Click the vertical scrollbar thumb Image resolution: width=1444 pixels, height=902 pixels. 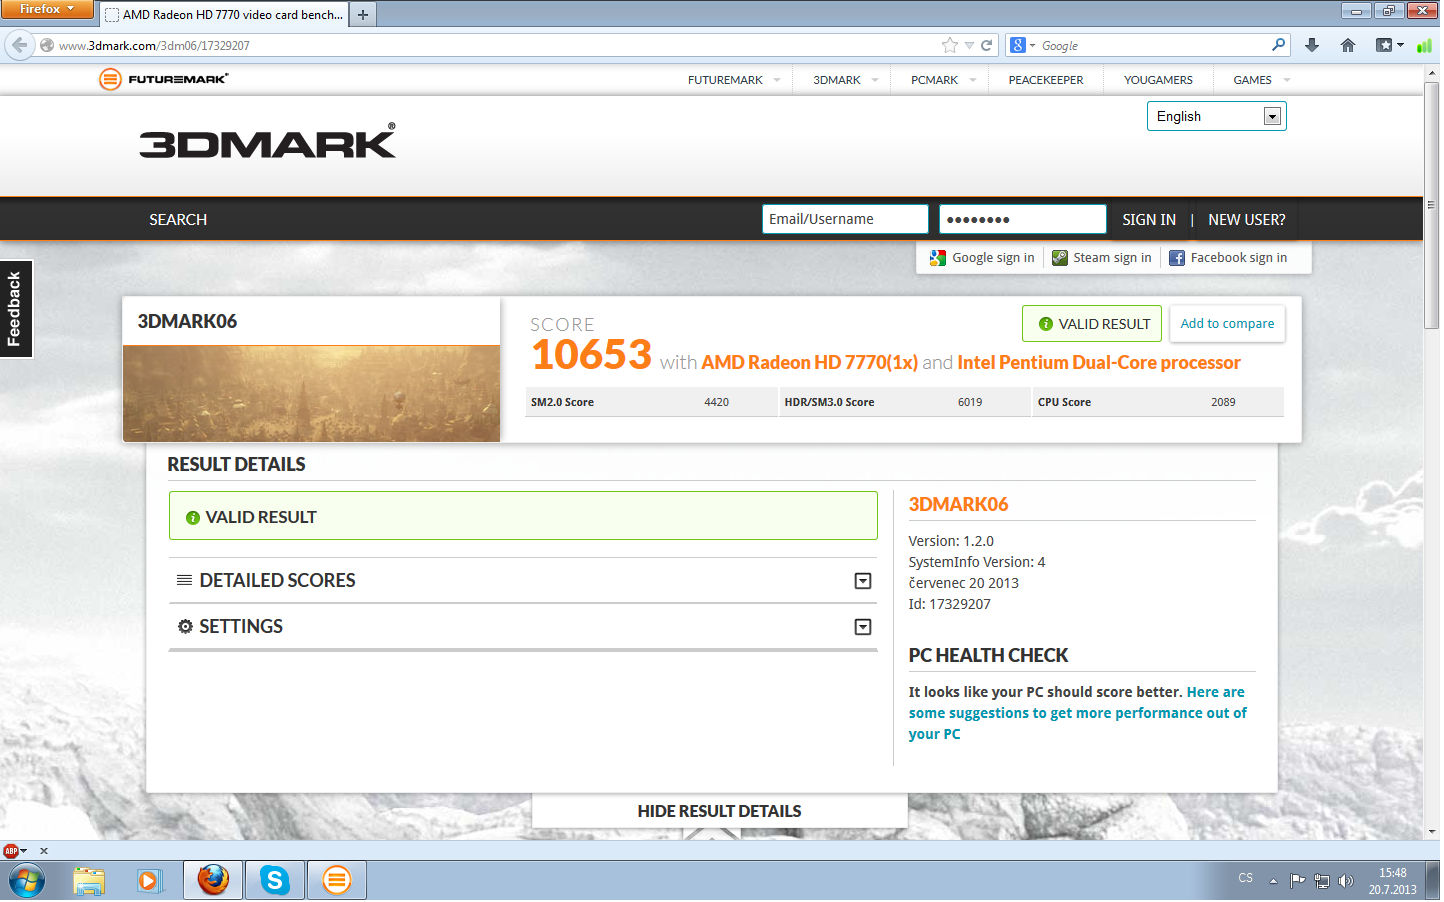1432,205
